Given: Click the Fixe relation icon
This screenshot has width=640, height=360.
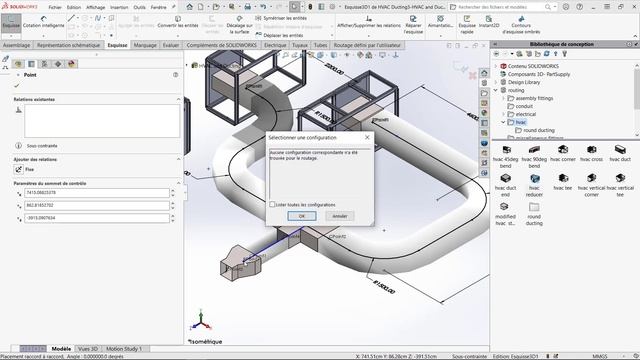Looking at the screenshot, I should coord(19,169).
